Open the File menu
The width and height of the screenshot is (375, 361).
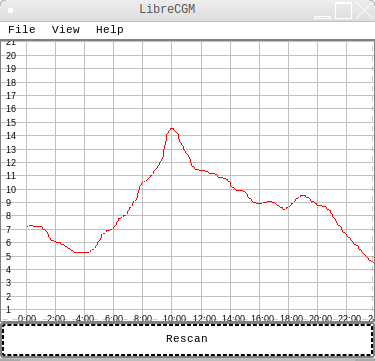22,30
